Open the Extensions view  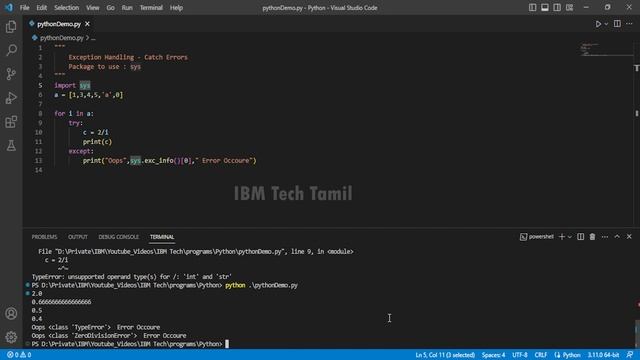click(x=11, y=122)
